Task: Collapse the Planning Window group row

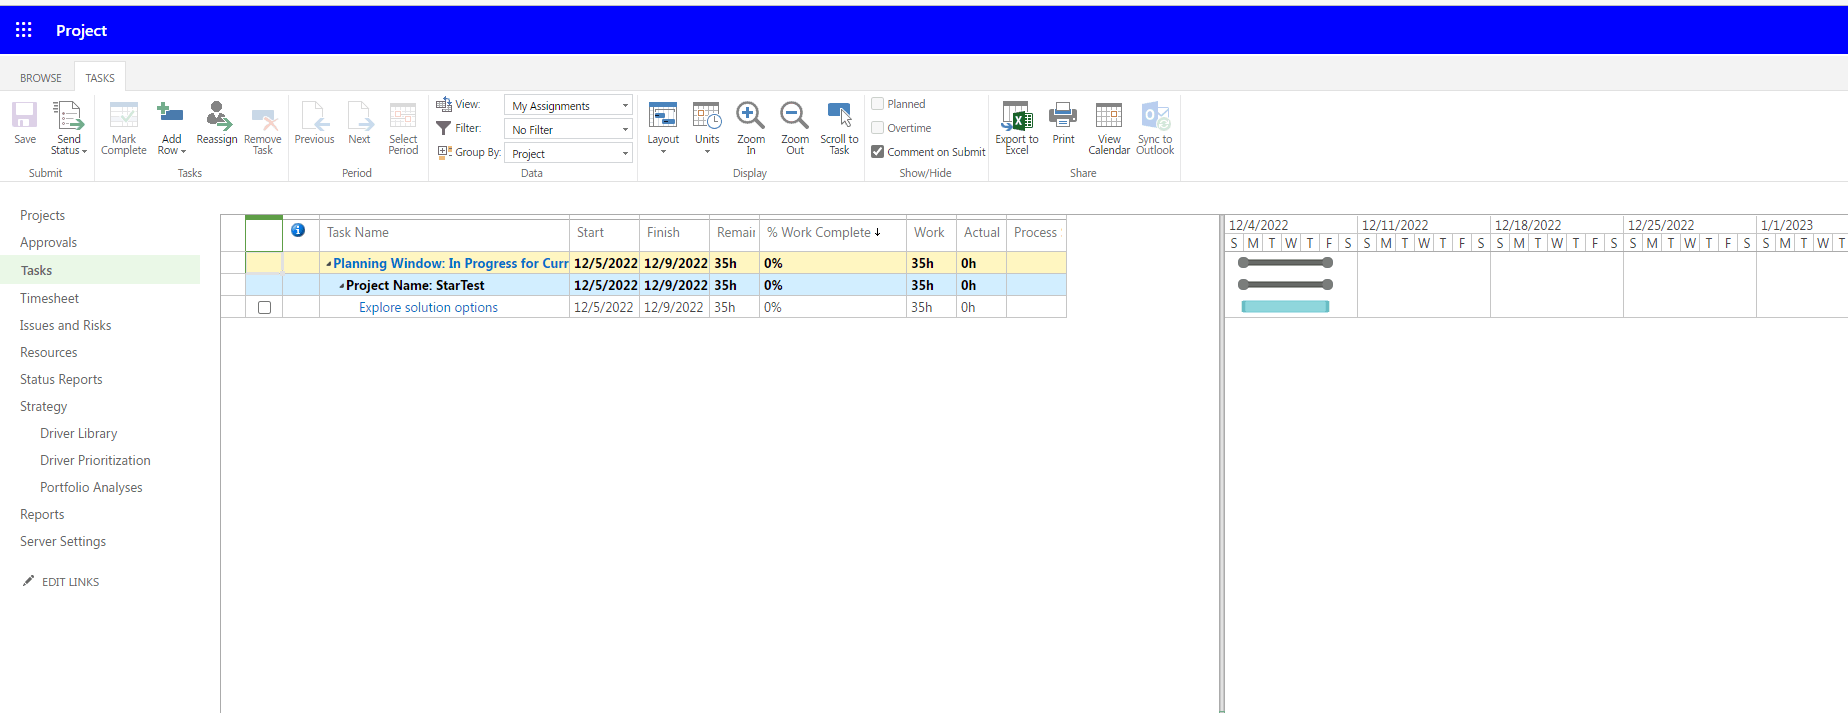Action: (x=329, y=263)
